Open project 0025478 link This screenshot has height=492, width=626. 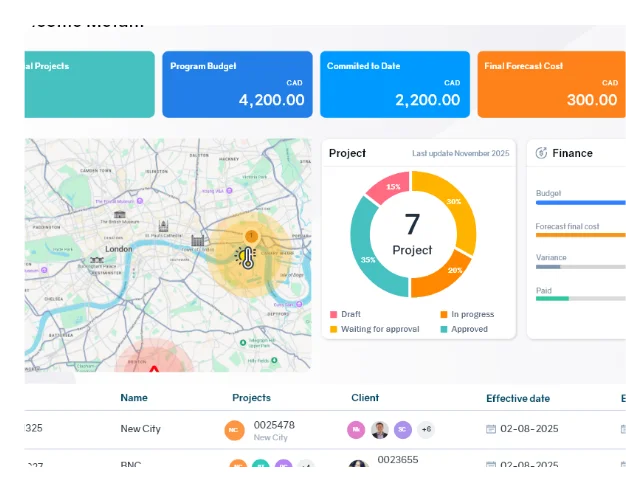point(274,425)
